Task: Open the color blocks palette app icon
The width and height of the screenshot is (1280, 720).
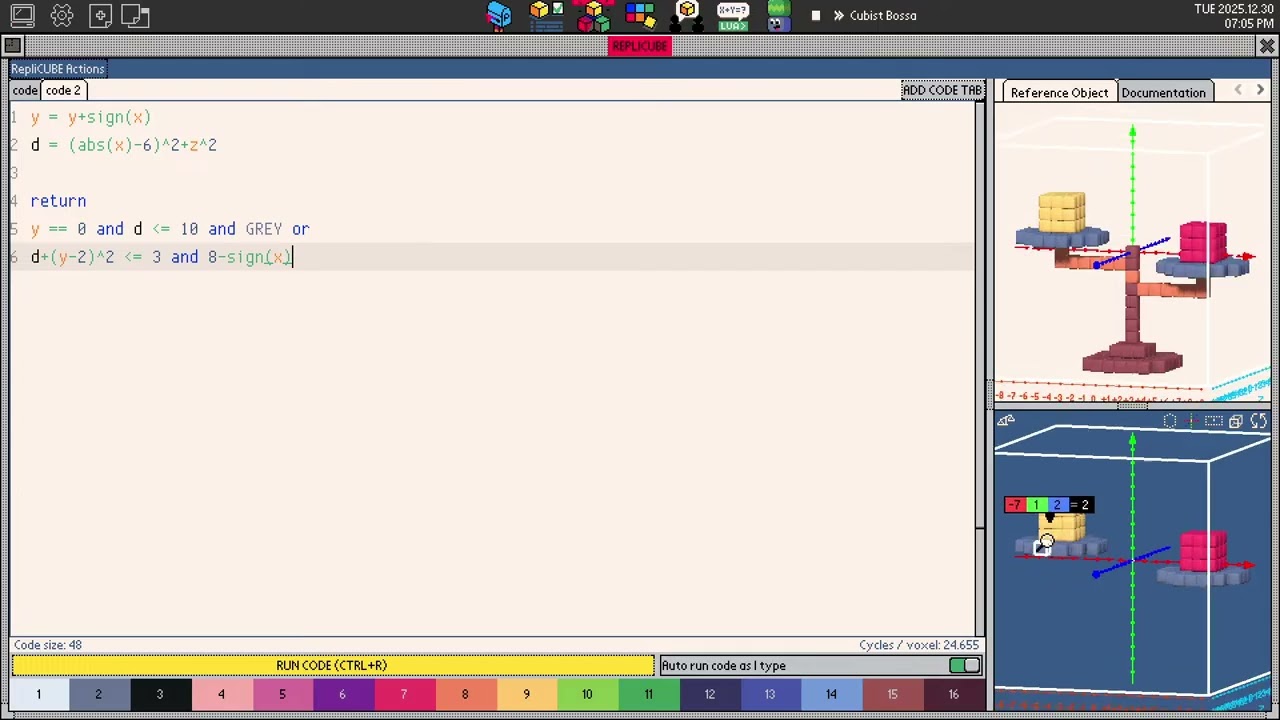Action: click(640, 15)
